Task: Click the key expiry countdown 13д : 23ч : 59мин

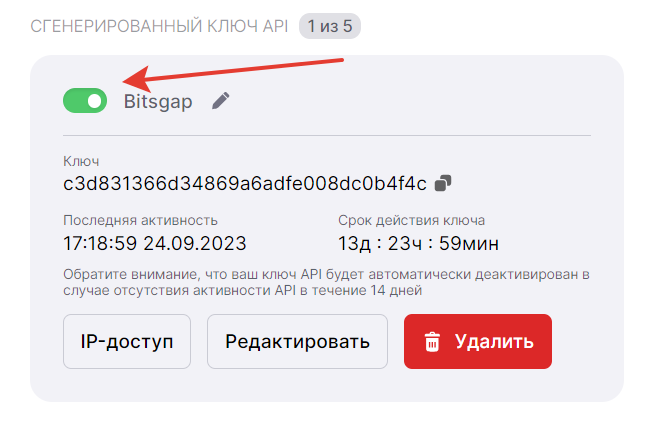Action: [x=418, y=243]
